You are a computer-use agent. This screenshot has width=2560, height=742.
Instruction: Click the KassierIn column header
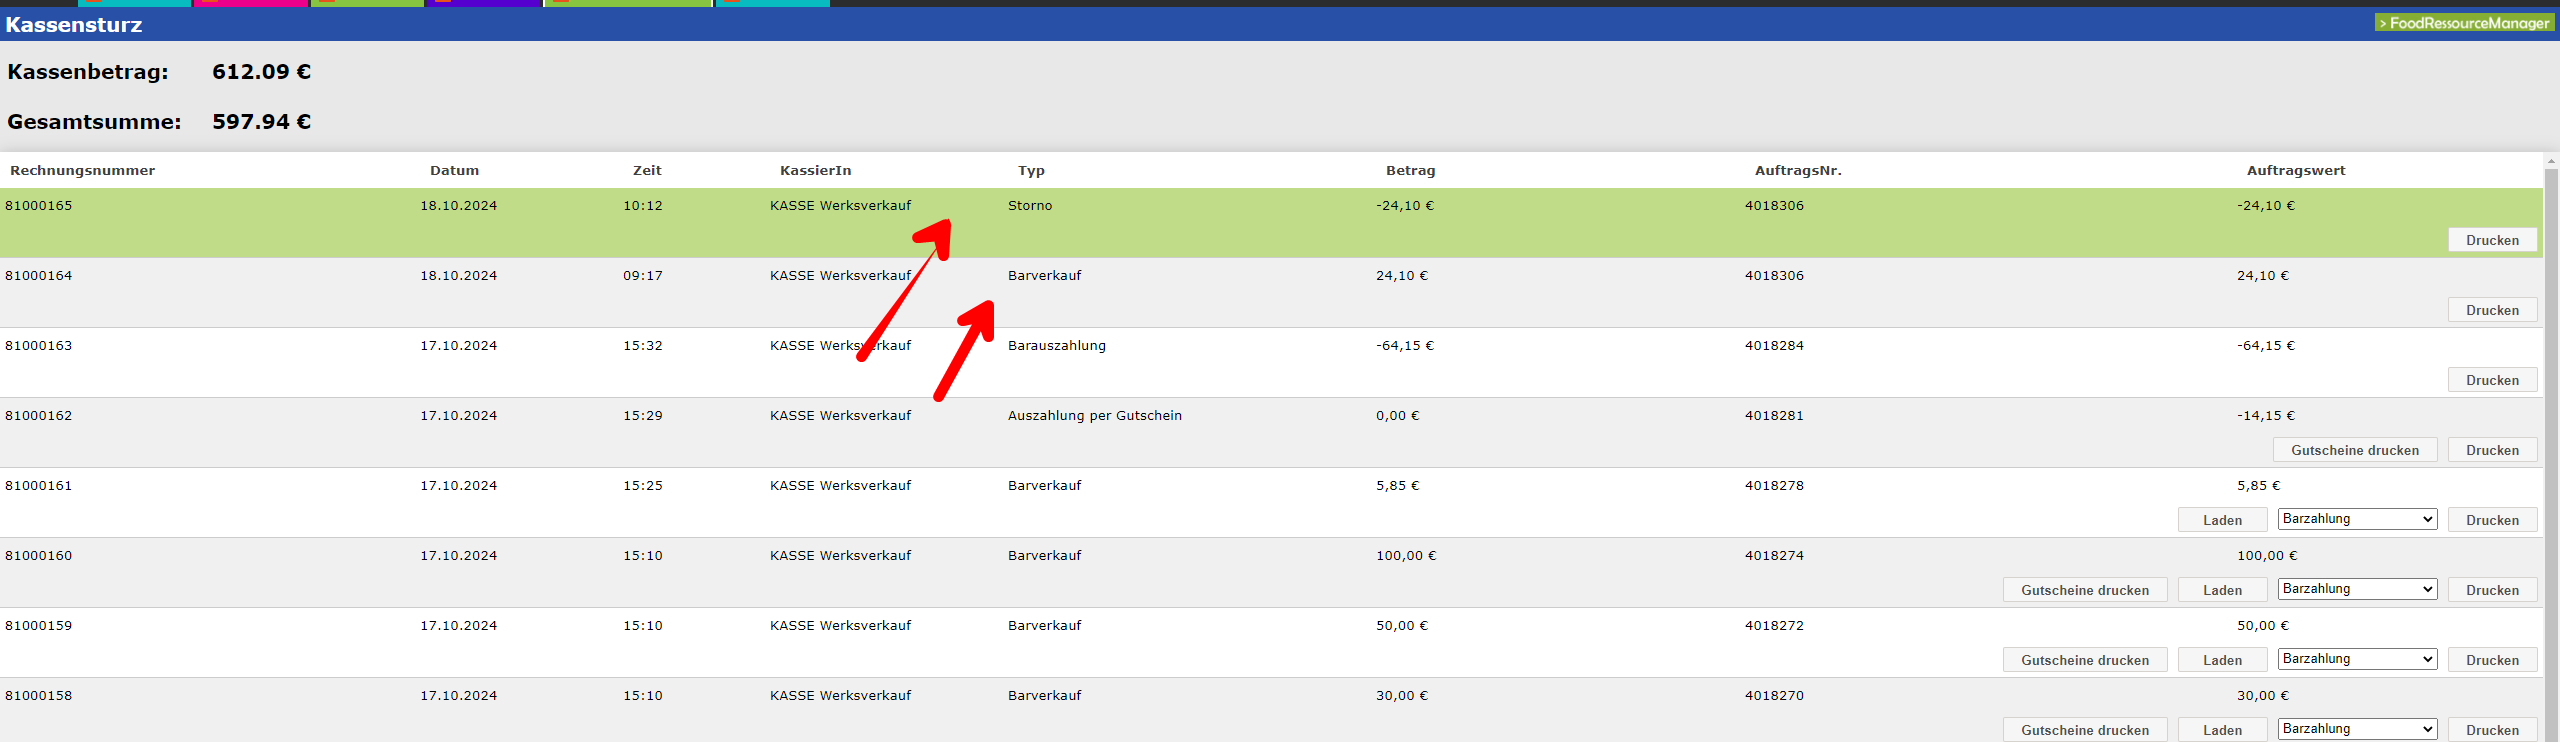[815, 170]
